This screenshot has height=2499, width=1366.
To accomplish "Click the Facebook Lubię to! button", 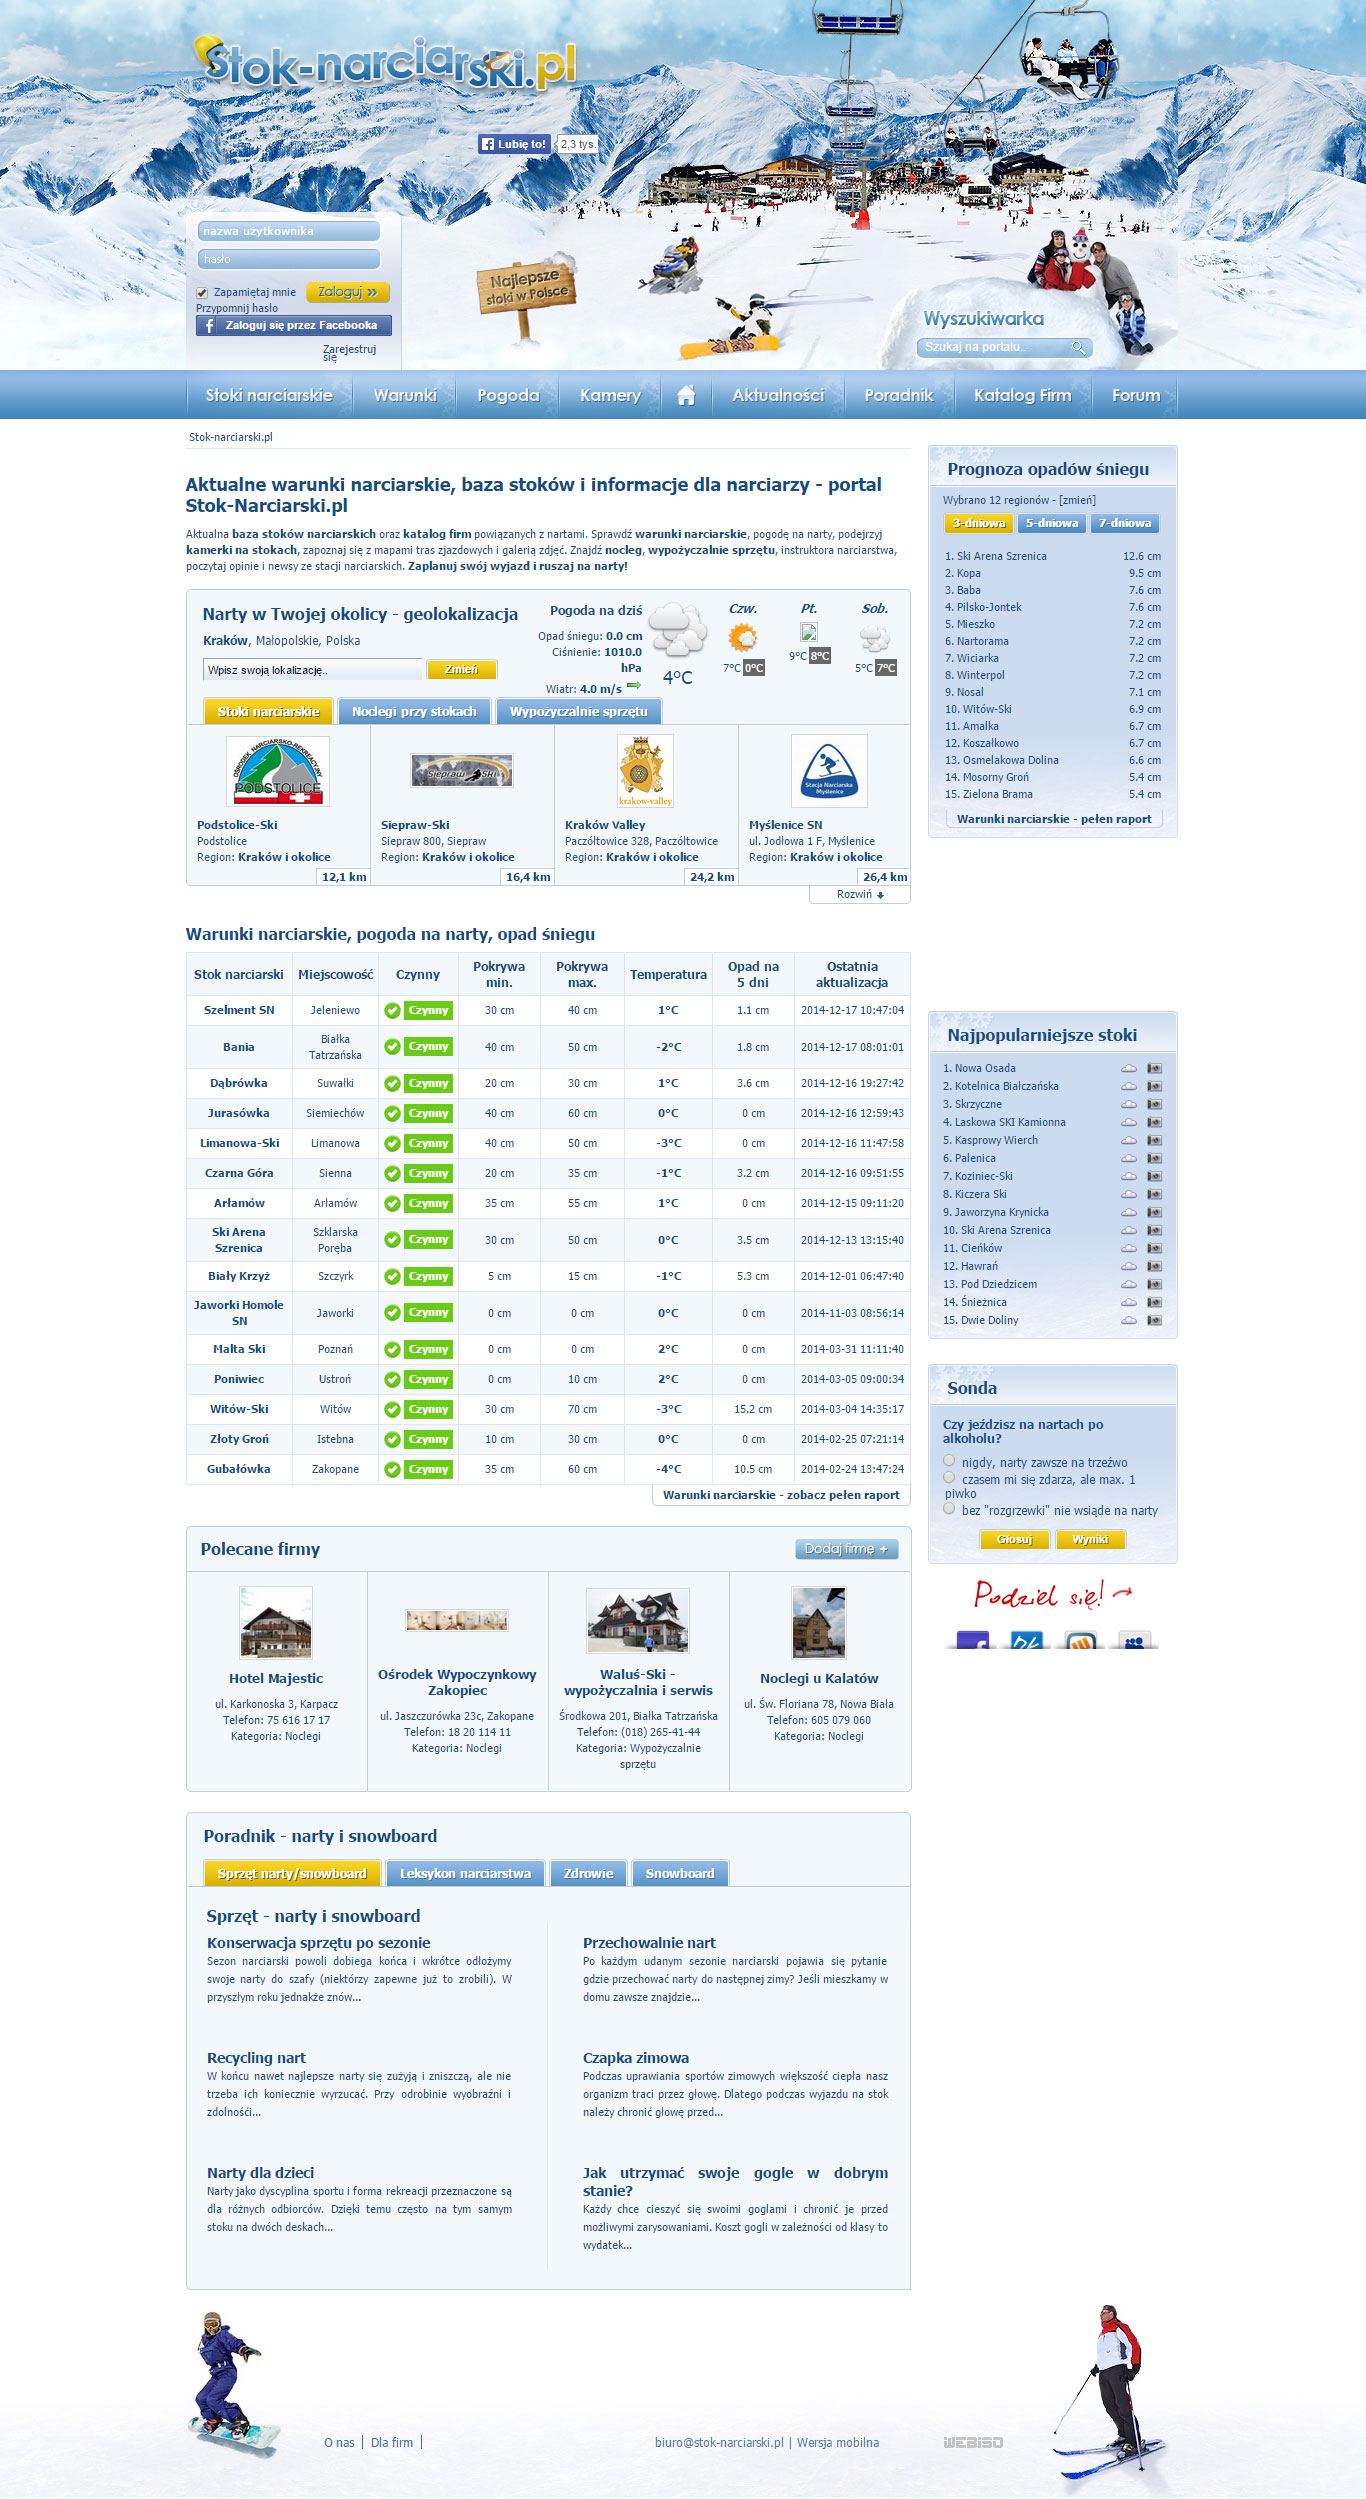I will 514,144.
